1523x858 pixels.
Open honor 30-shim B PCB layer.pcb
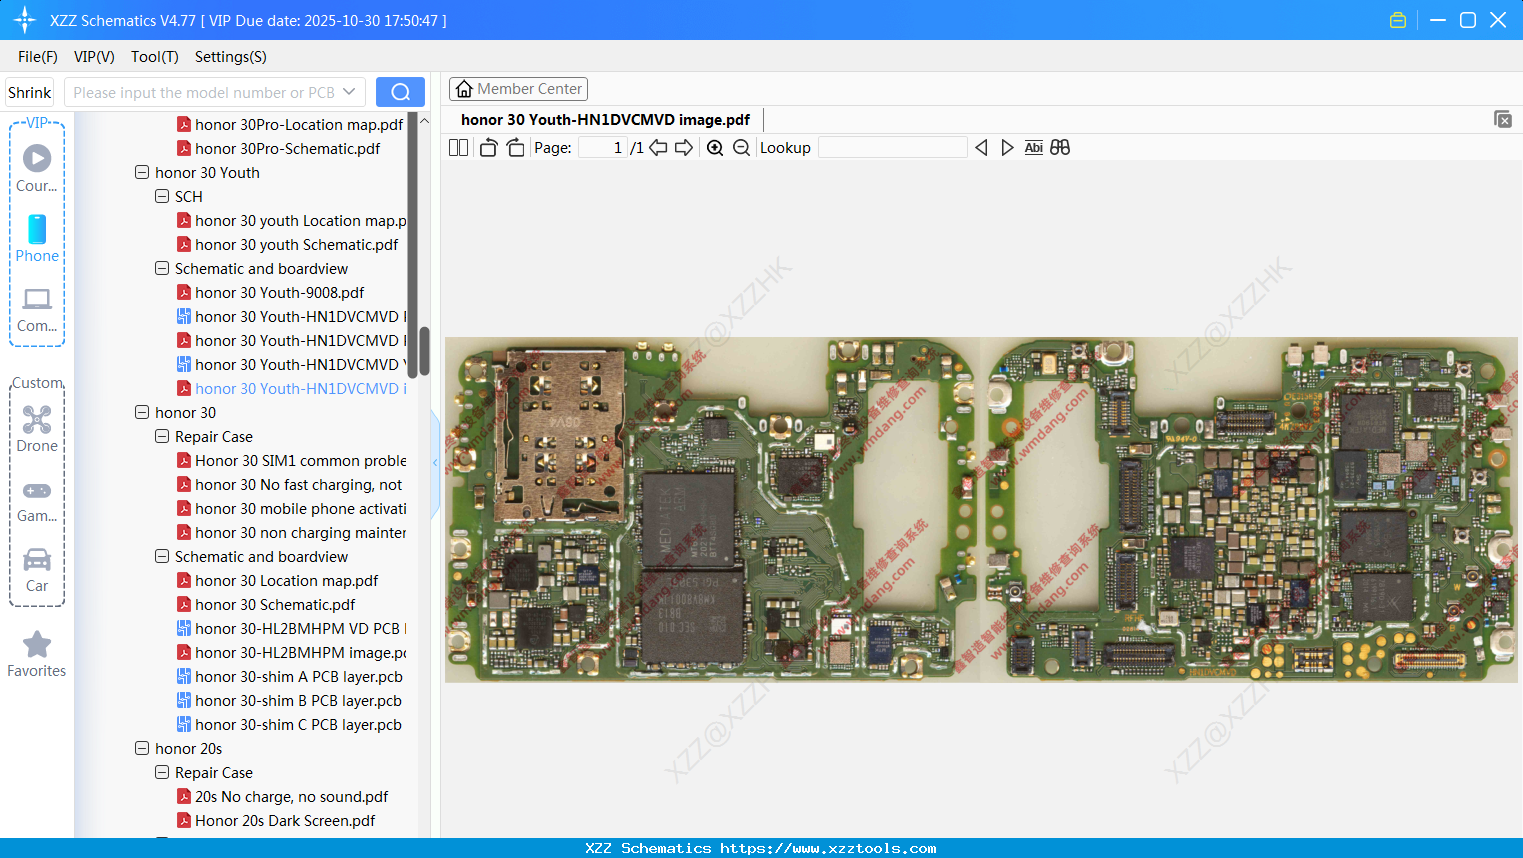click(298, 700)
